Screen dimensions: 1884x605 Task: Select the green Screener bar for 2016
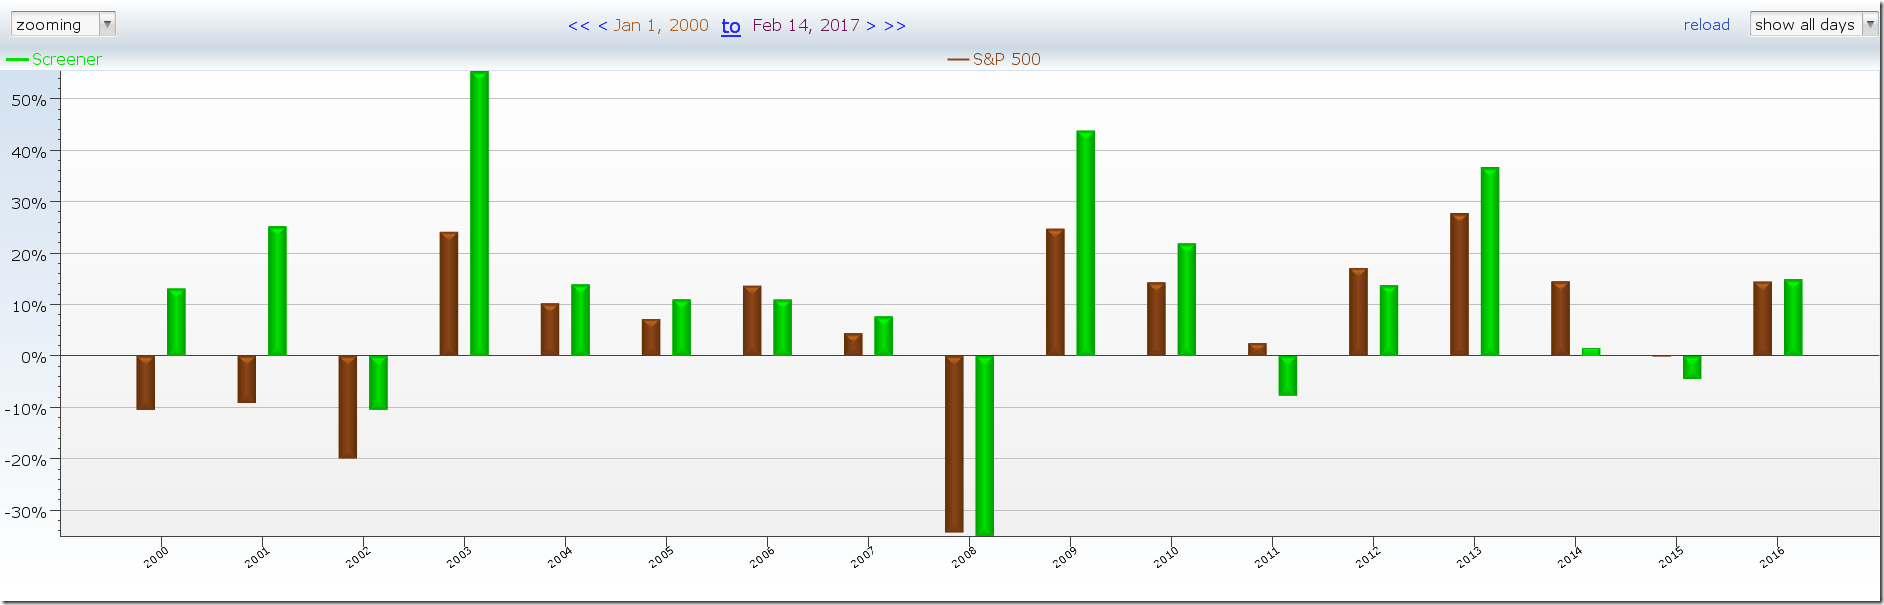pos(1792,317)
